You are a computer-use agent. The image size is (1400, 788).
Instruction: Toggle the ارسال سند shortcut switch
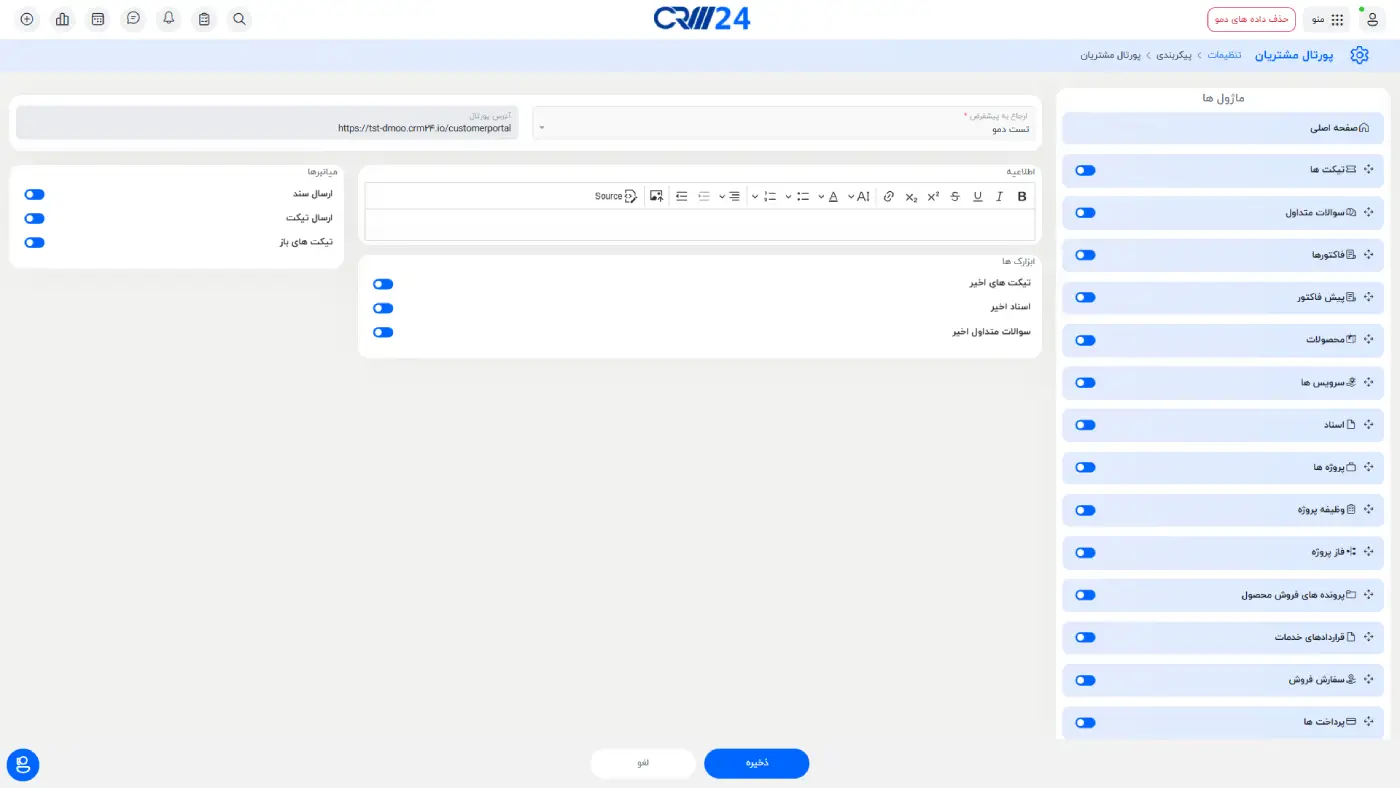pyautogui.click(x=35, y=194)
